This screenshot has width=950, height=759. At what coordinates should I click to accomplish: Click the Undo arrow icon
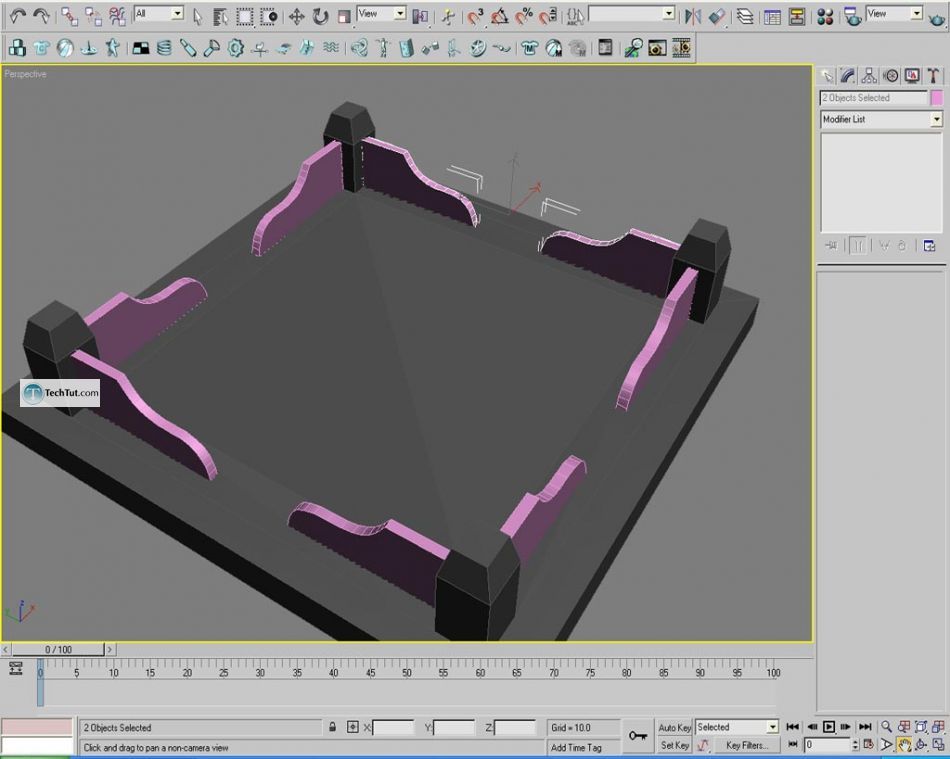click(x=17, y=16)
